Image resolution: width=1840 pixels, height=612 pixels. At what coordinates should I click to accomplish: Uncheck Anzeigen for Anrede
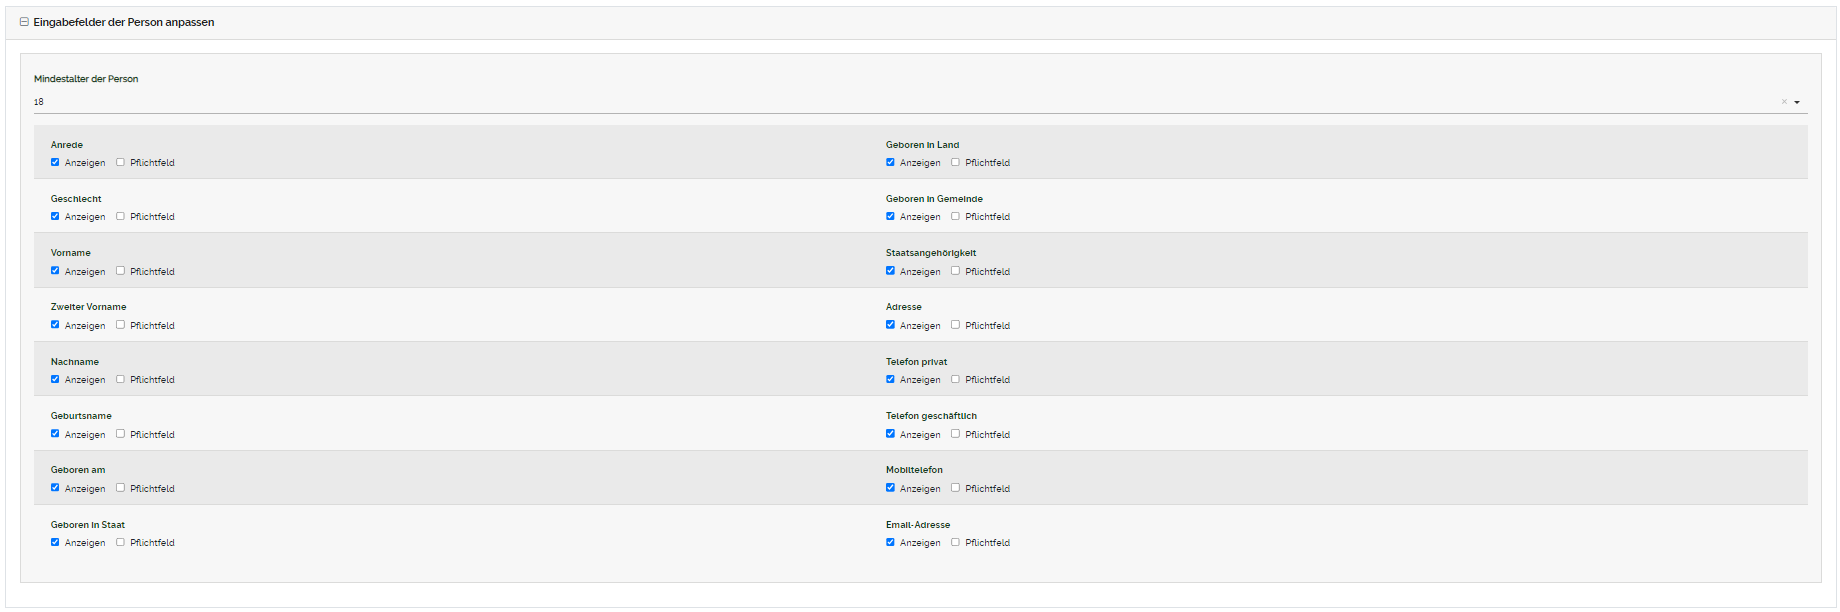click(55, 162)
